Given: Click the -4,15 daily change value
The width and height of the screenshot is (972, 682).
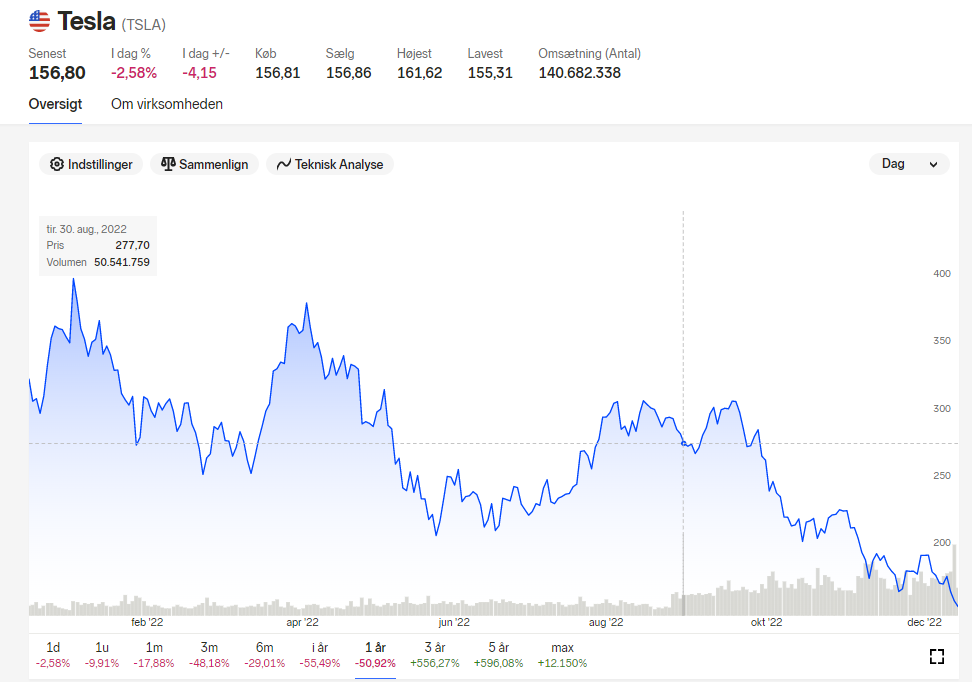Looking at the screenshot, I should (x=200, y=73).
